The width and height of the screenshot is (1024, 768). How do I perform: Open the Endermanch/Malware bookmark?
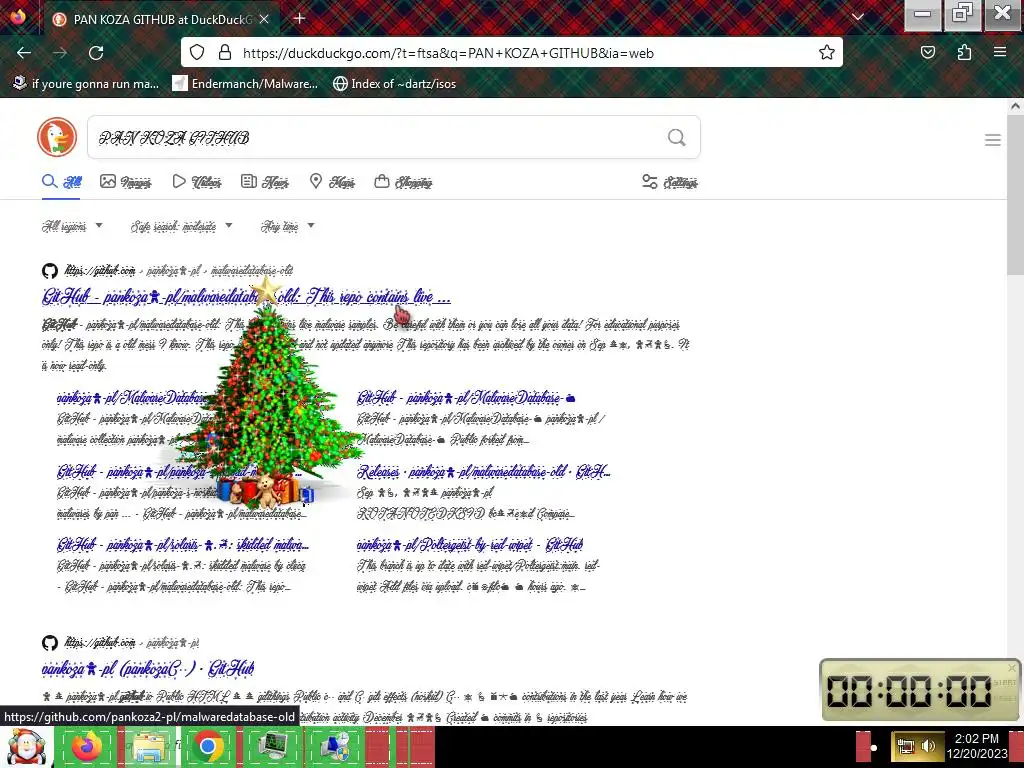tap(246, 84)
